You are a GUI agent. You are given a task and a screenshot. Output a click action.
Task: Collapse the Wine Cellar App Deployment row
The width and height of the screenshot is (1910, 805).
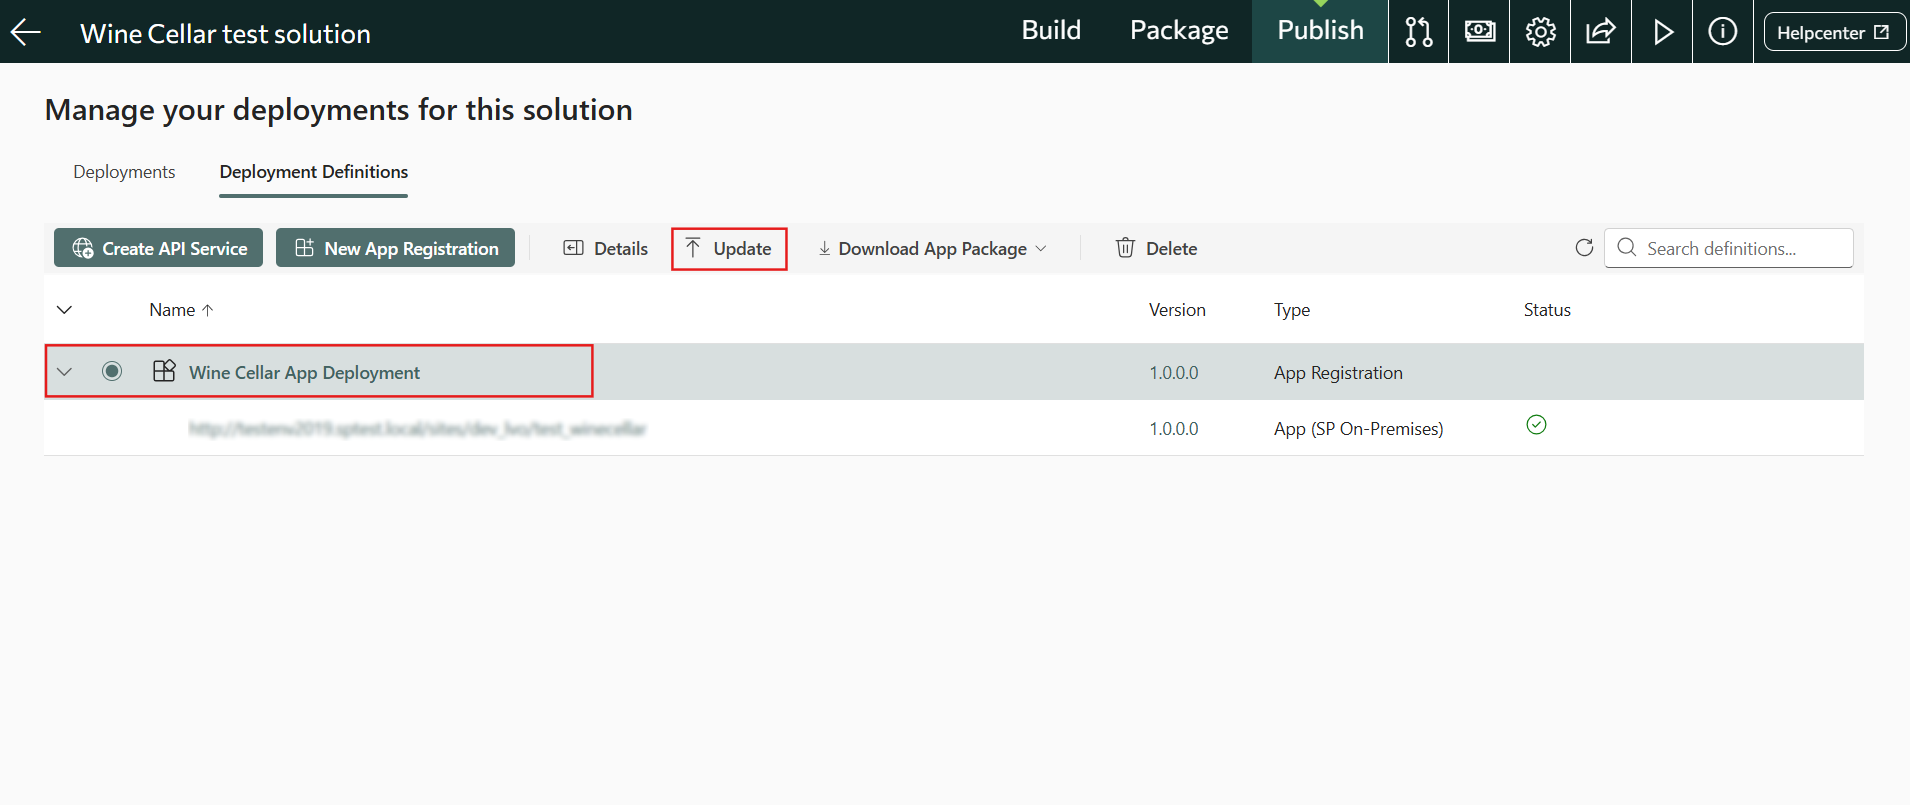(65, 372)
